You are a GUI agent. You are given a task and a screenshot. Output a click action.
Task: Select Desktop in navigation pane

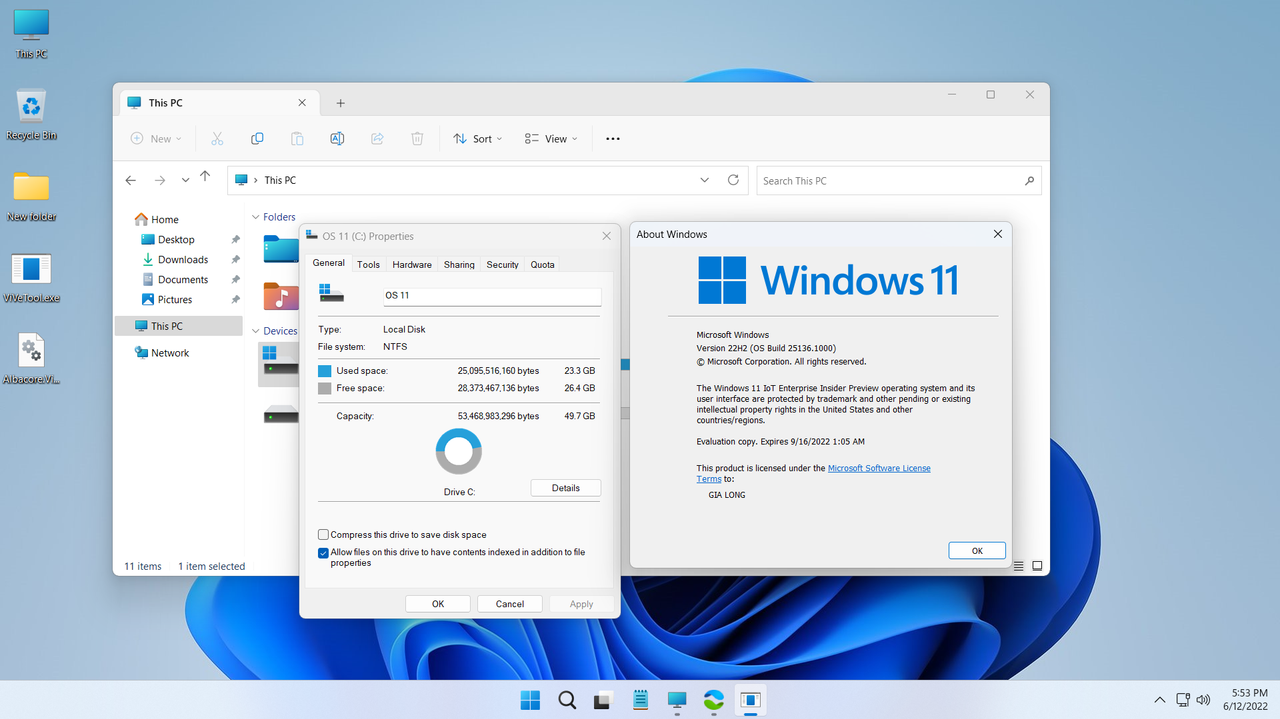click(x=176, y=240)
